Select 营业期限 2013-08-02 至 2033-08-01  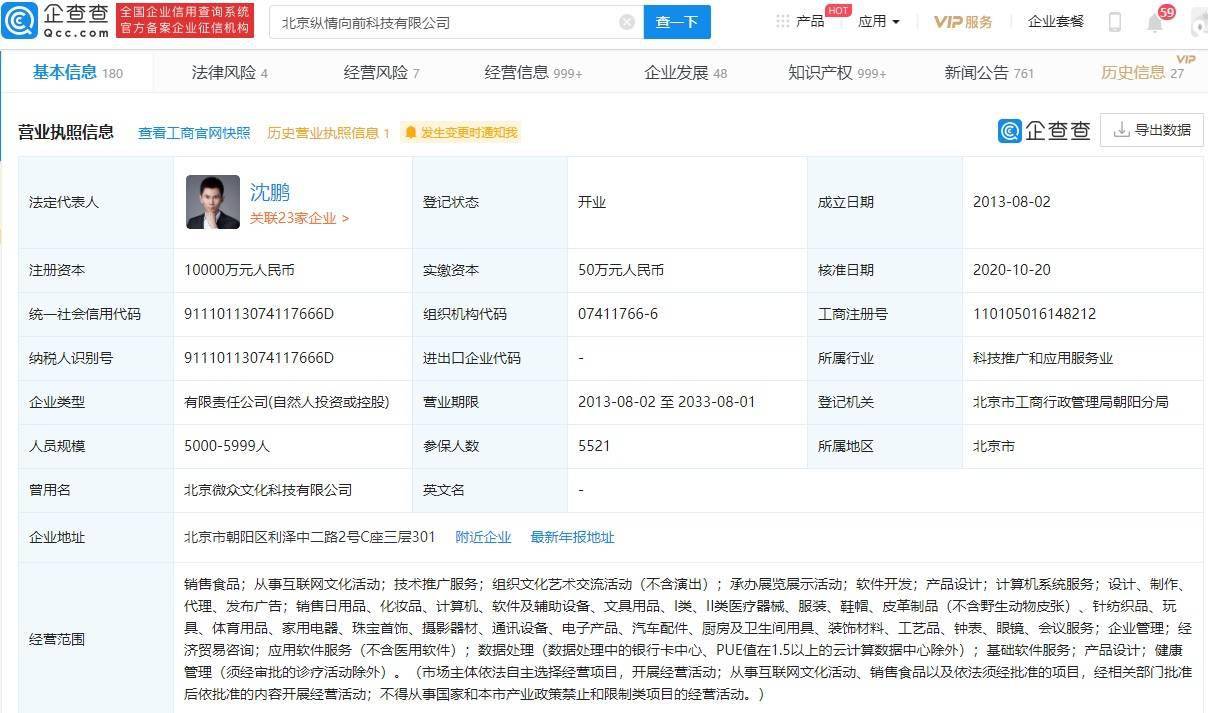click(667, 402)
